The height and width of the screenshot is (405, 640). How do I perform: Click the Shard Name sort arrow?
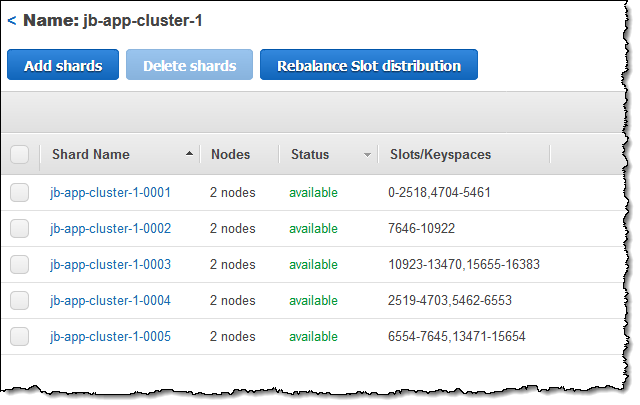pos(190,155)
